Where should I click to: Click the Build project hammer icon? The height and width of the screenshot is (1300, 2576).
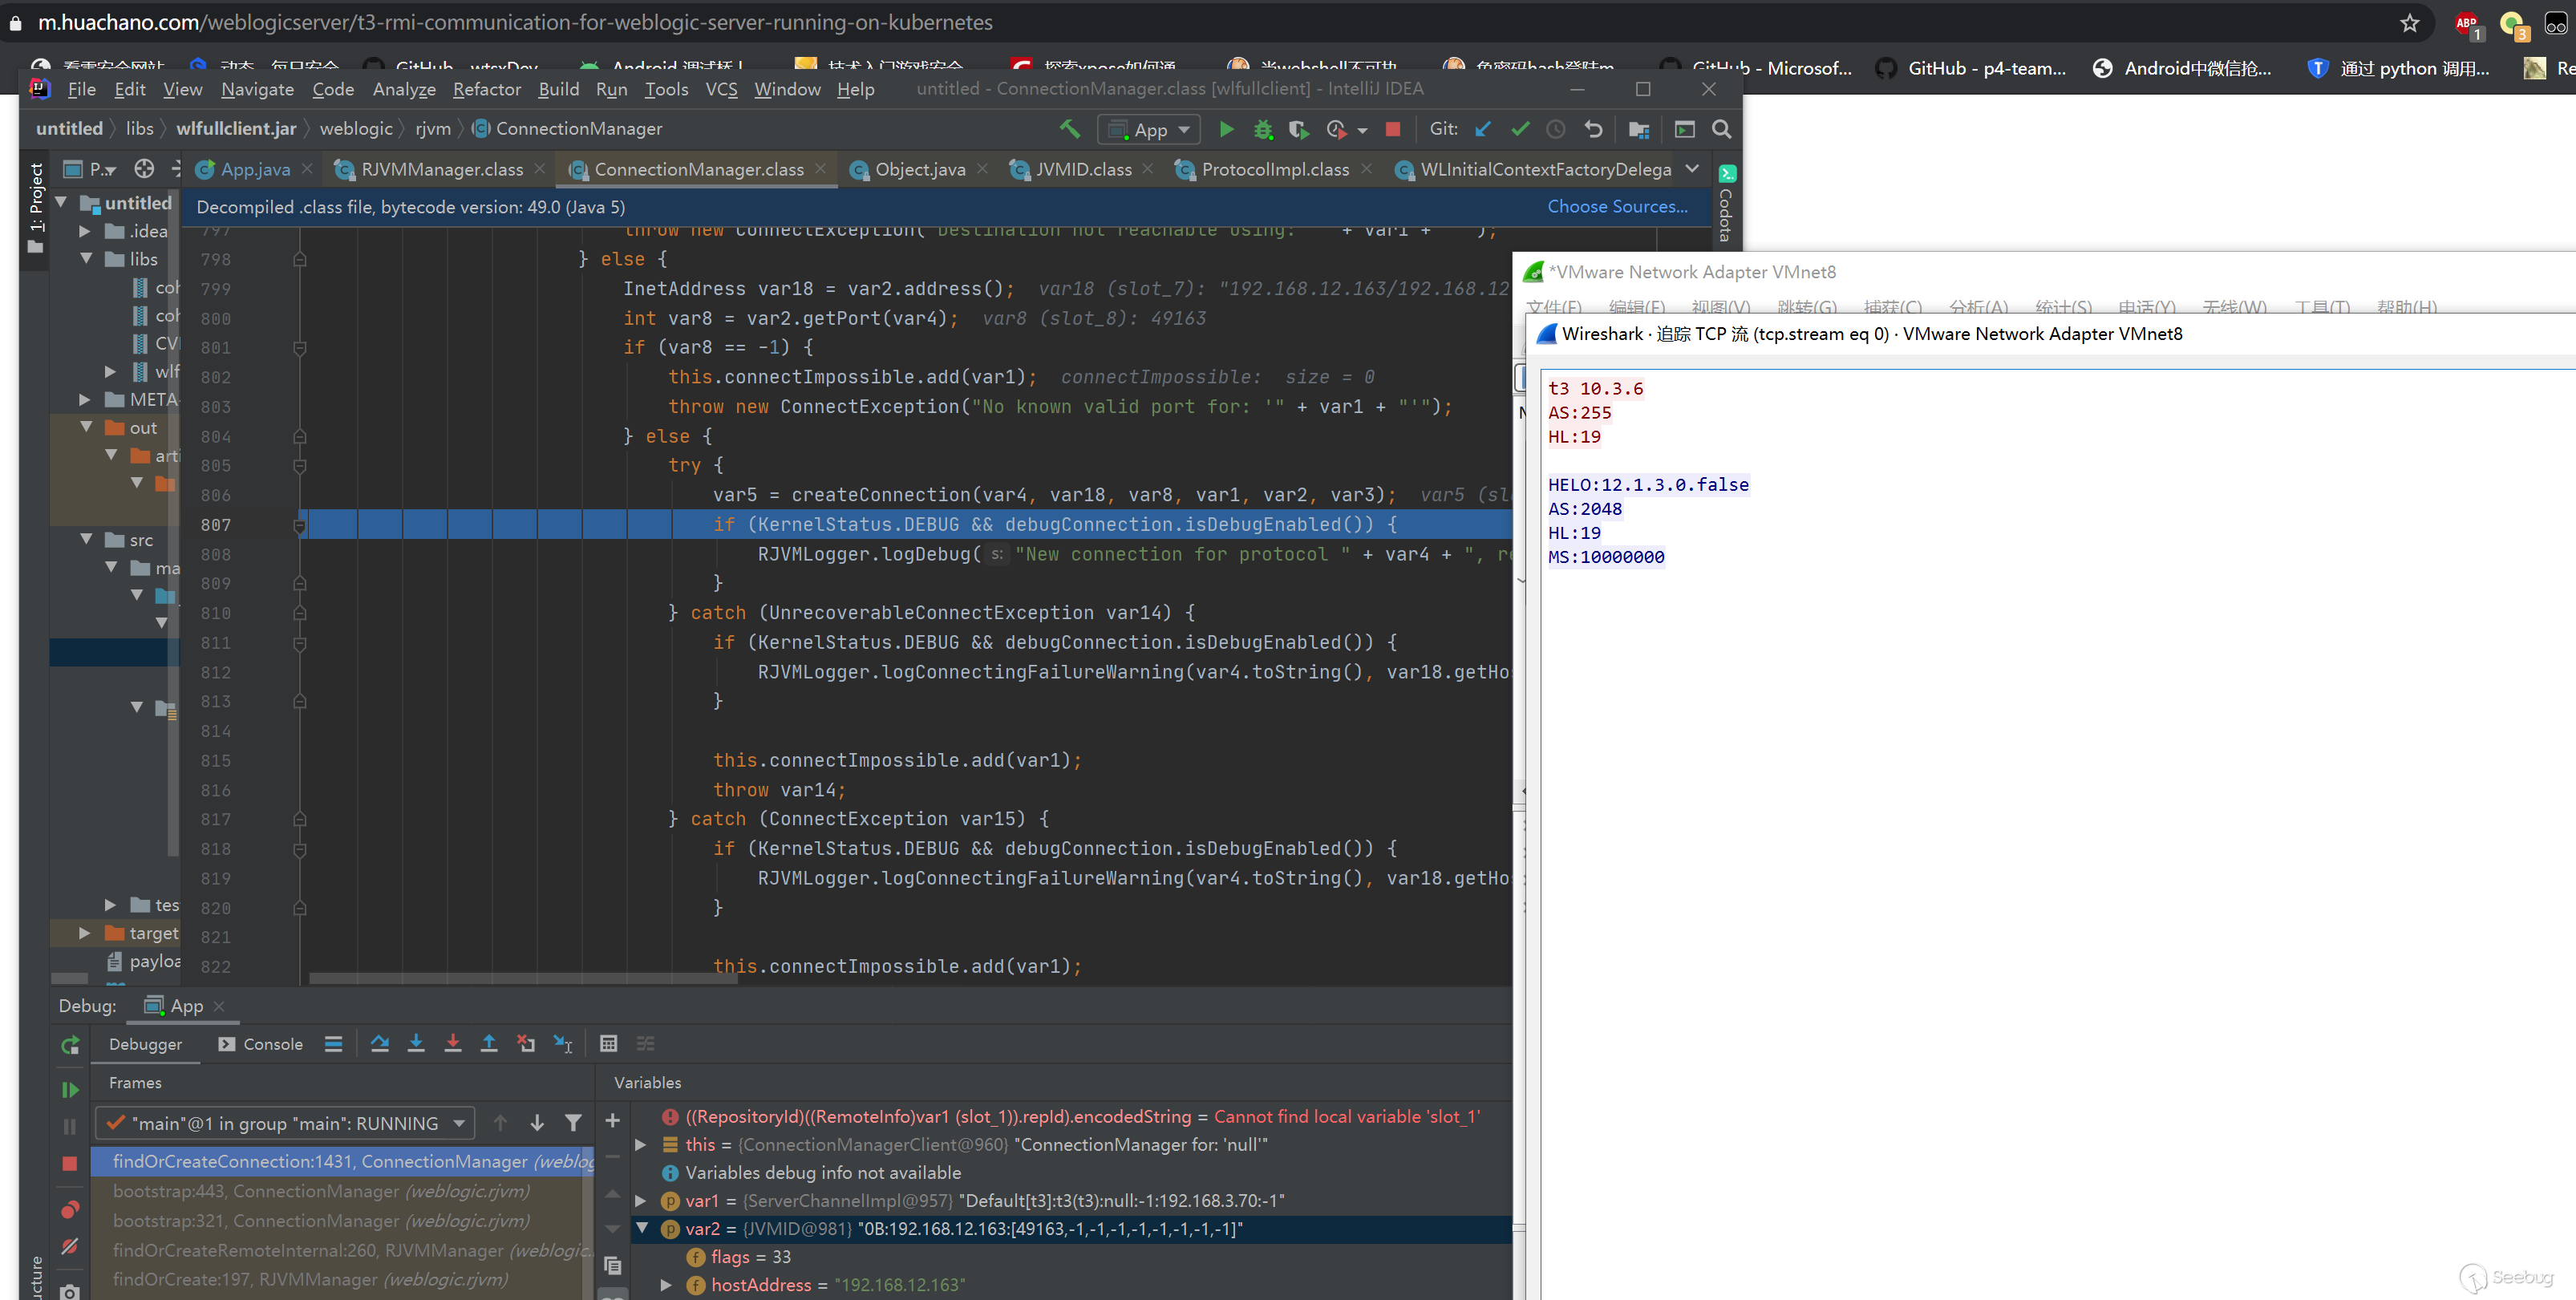pos(1069,129)
